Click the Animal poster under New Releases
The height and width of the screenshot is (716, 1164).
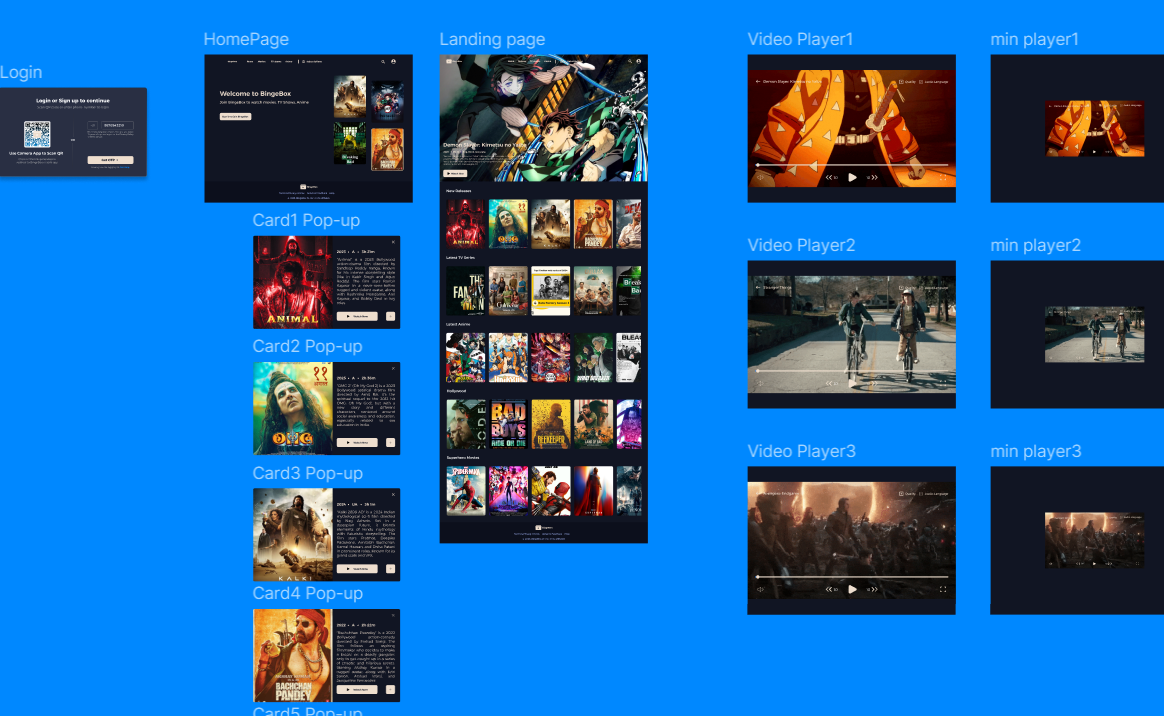[465, 223]
